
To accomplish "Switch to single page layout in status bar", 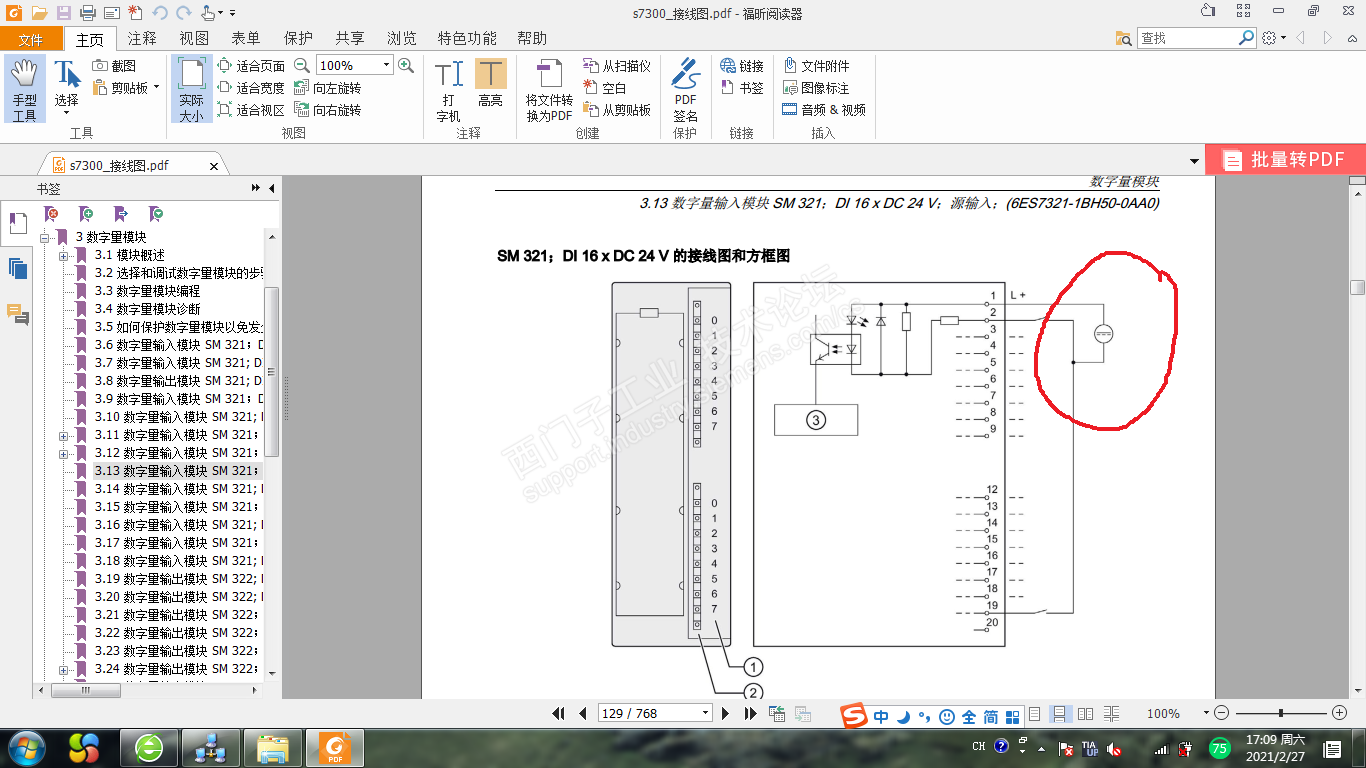I will click(1035, 714).
